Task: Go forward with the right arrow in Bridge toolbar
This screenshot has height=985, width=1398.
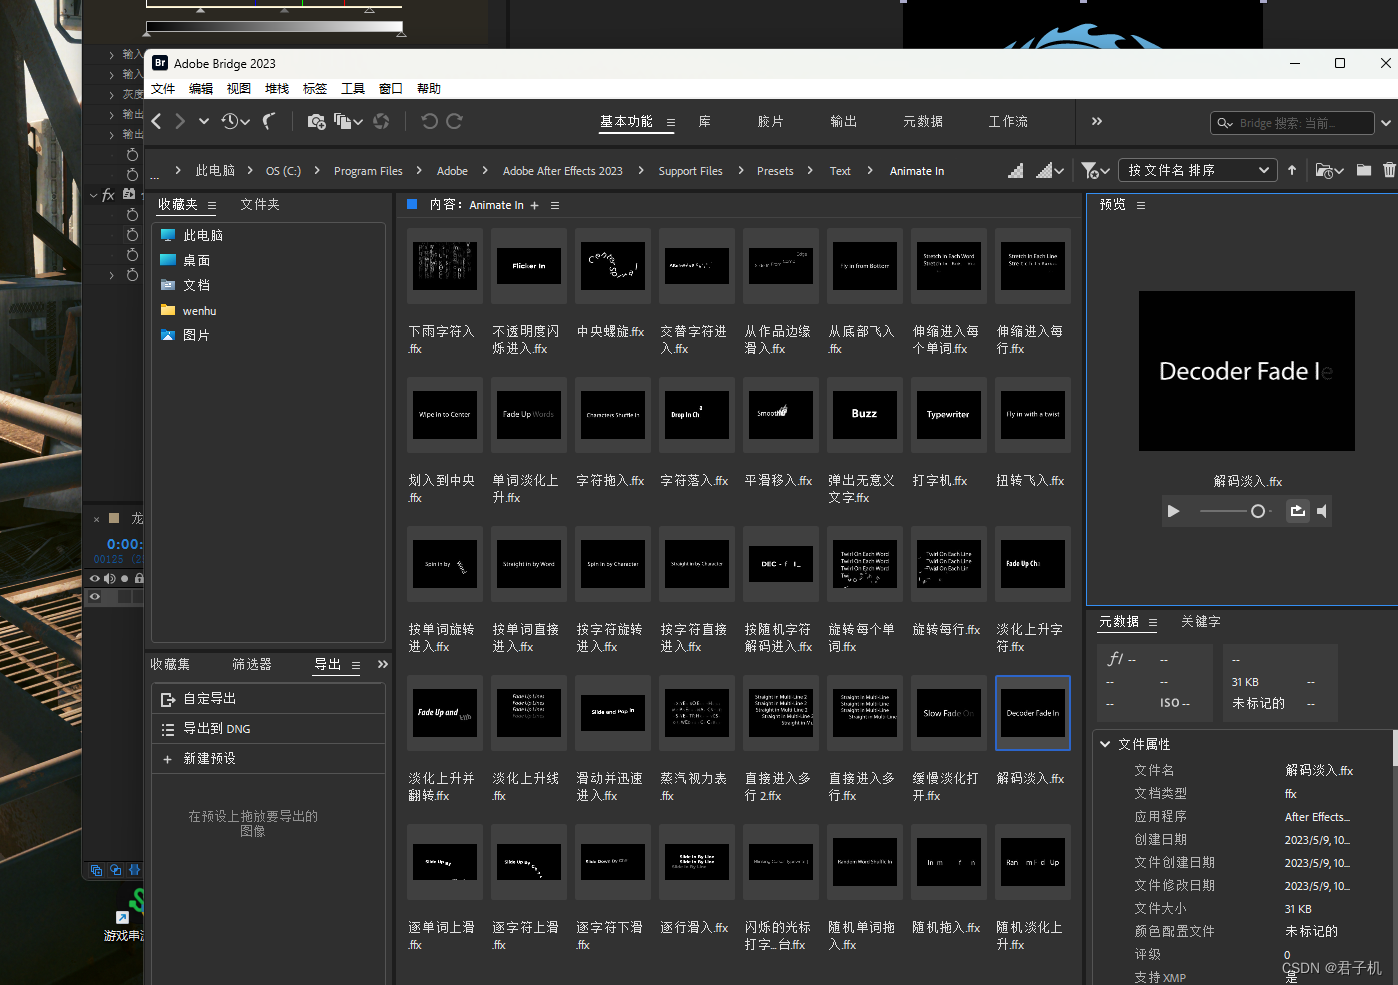Action: tap(180, 121)
